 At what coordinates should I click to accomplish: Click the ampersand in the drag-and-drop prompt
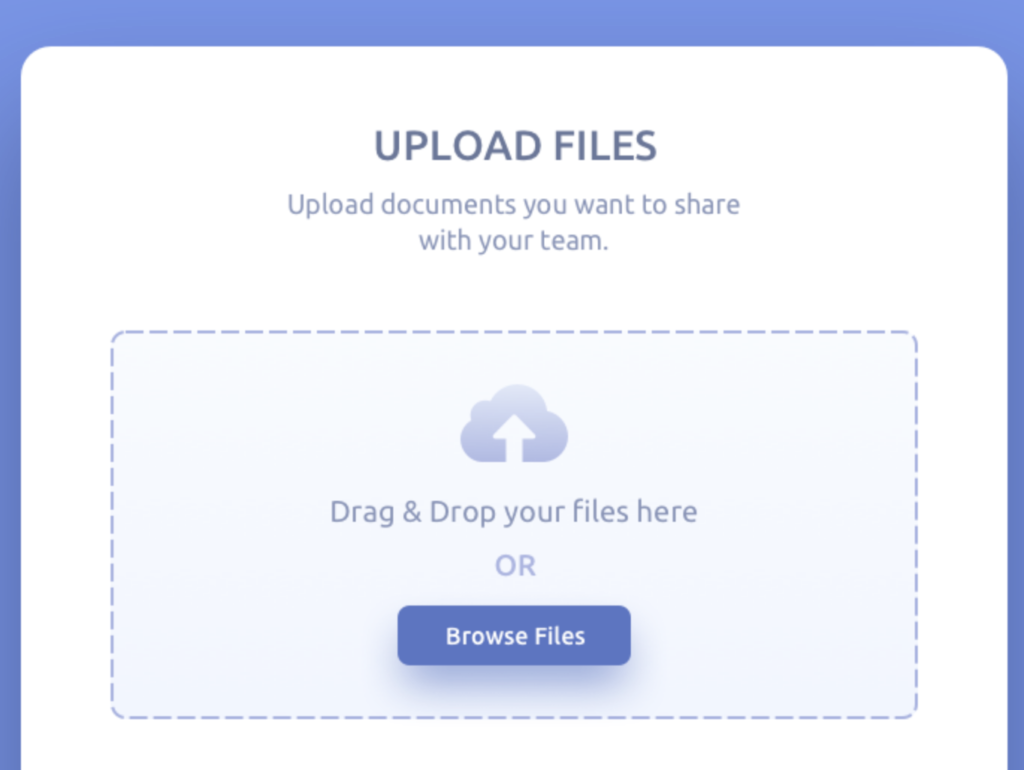tap(411, 511)
